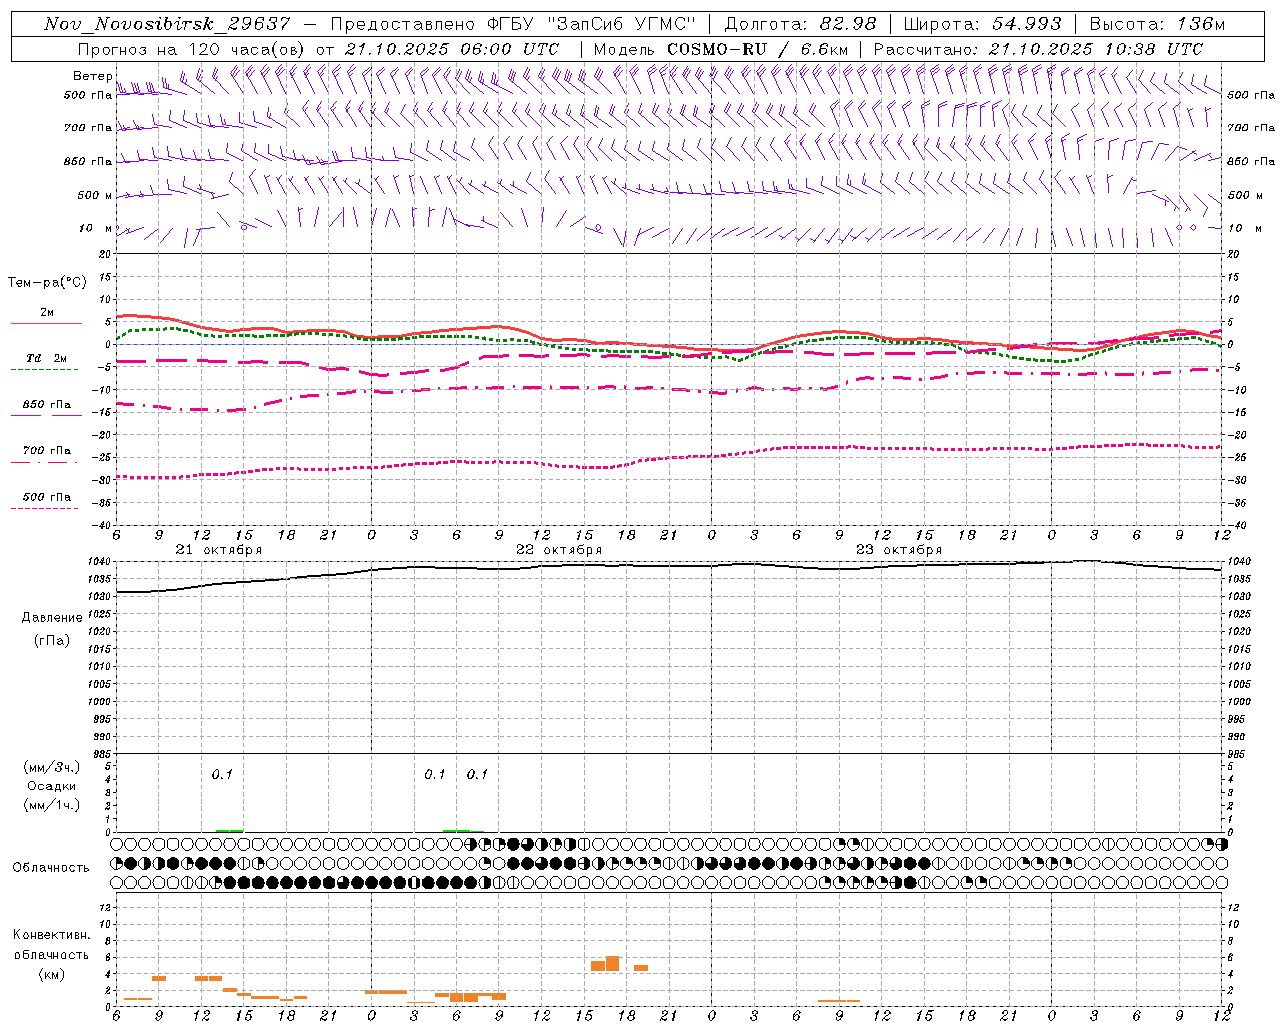Viewport: 1280px width, 1024px height.
Task: Select the '(мм/1ч.)' precipitation unit label
Action: (x=52, y=805)
